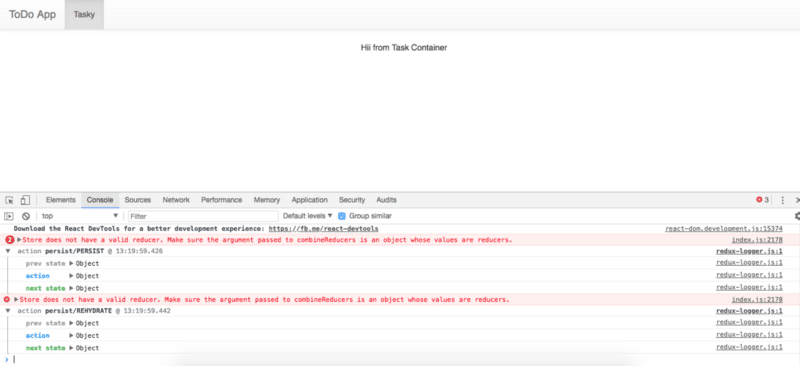800x366 pixels.
Task: Open the fb.me/react-devtools link
Action: (x=323, y=229)
